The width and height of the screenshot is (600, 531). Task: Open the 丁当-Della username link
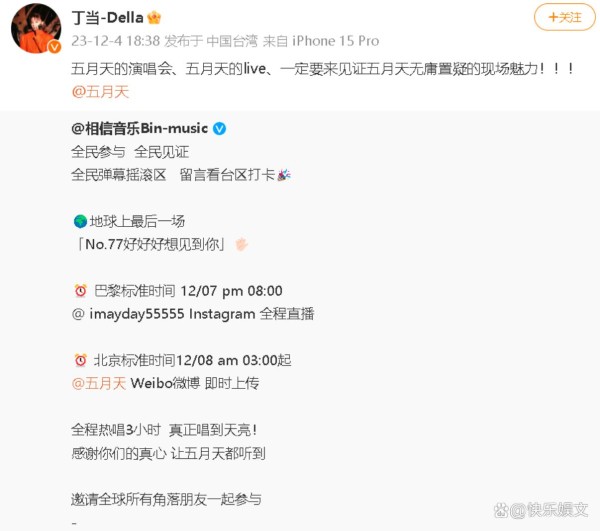pos(108,18)
